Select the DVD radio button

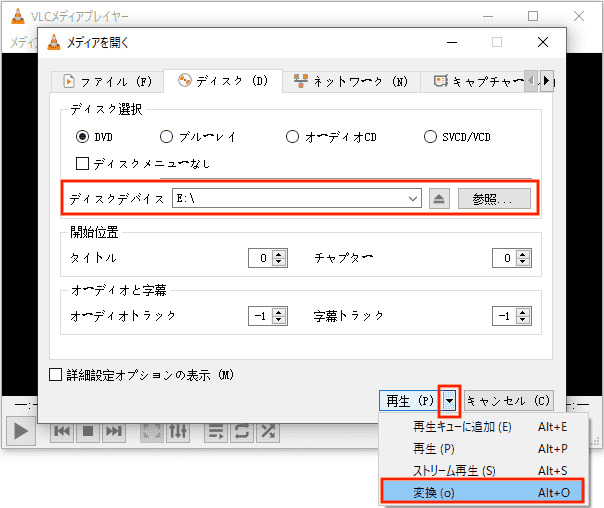82,137
